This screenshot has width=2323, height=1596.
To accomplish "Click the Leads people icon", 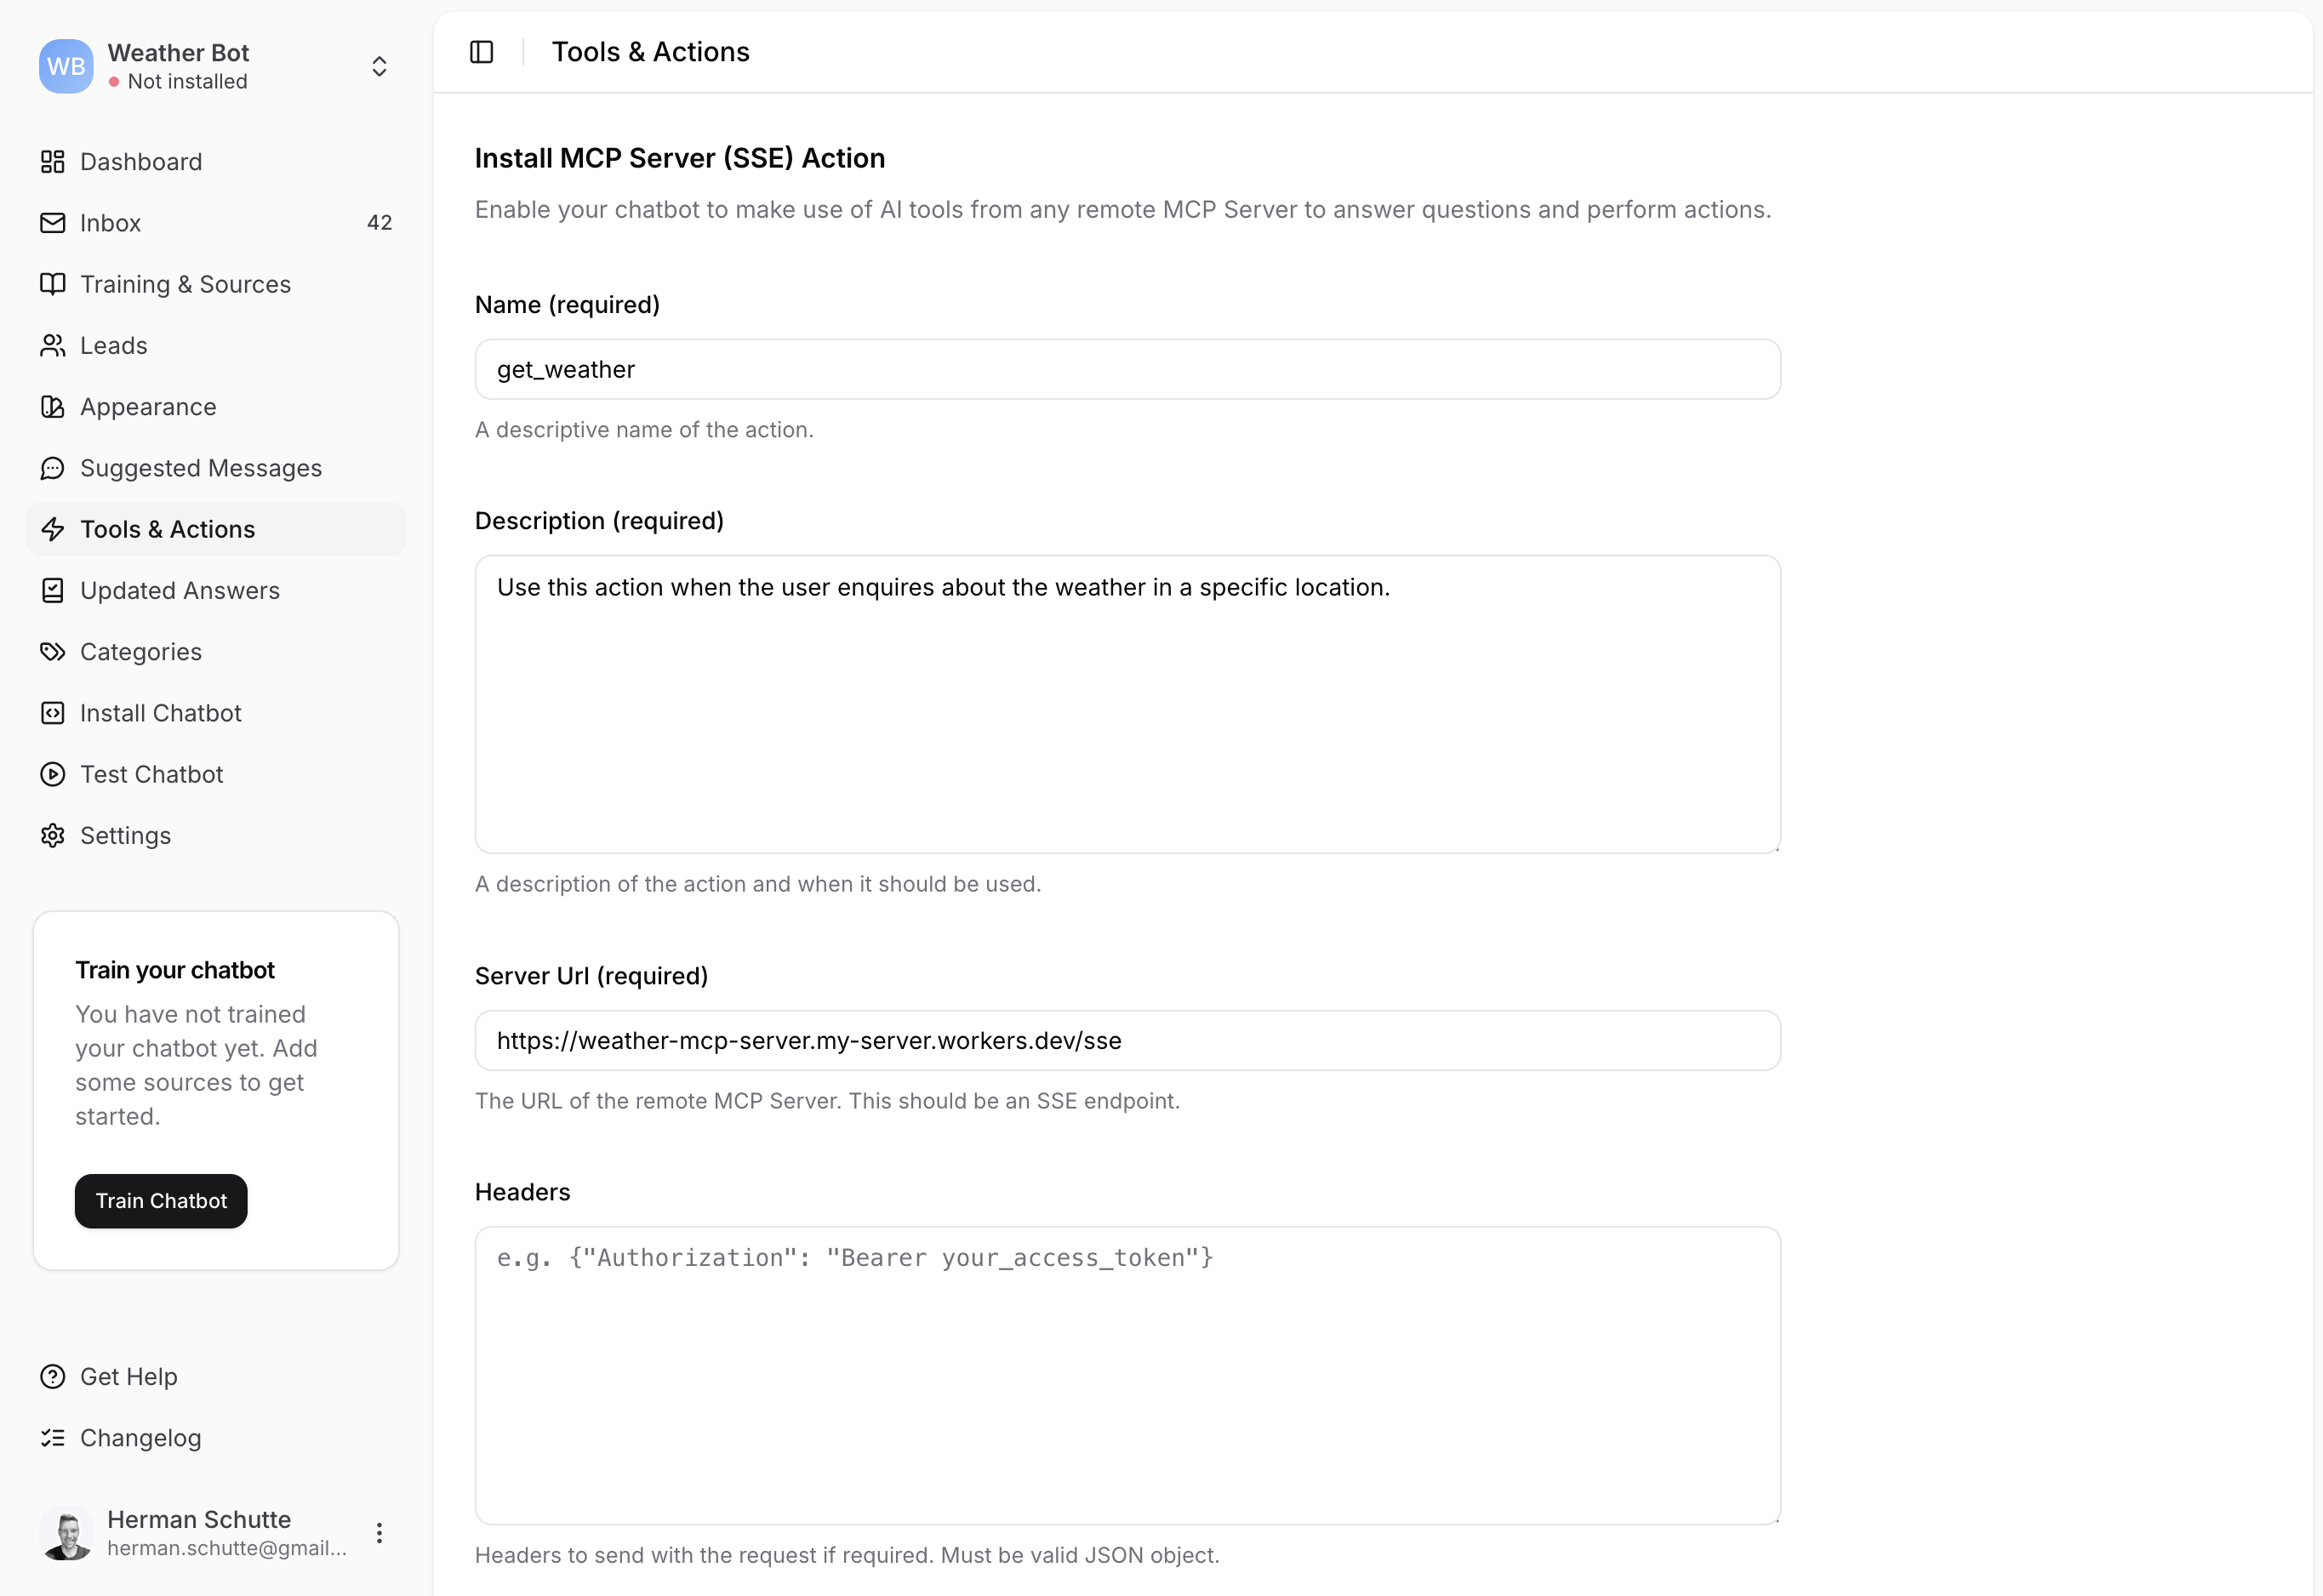I will click(x=52, y=346).
